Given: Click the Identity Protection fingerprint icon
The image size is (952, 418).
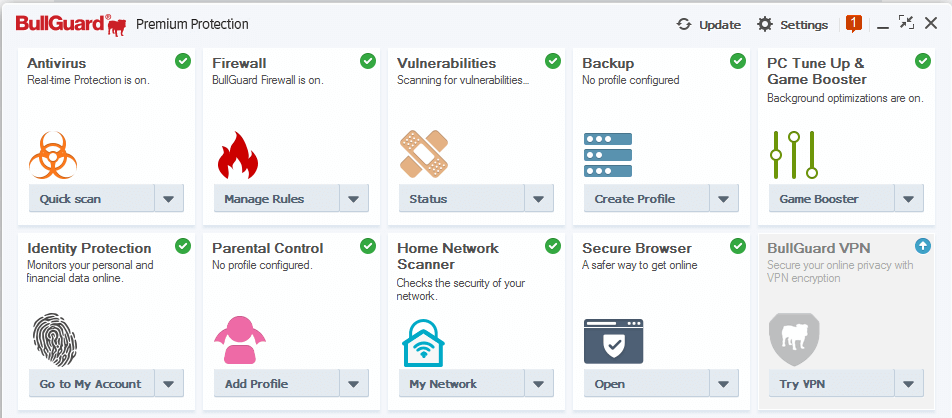Looking at the screenshot, I should pyautogui.click(x=53, y=339).
